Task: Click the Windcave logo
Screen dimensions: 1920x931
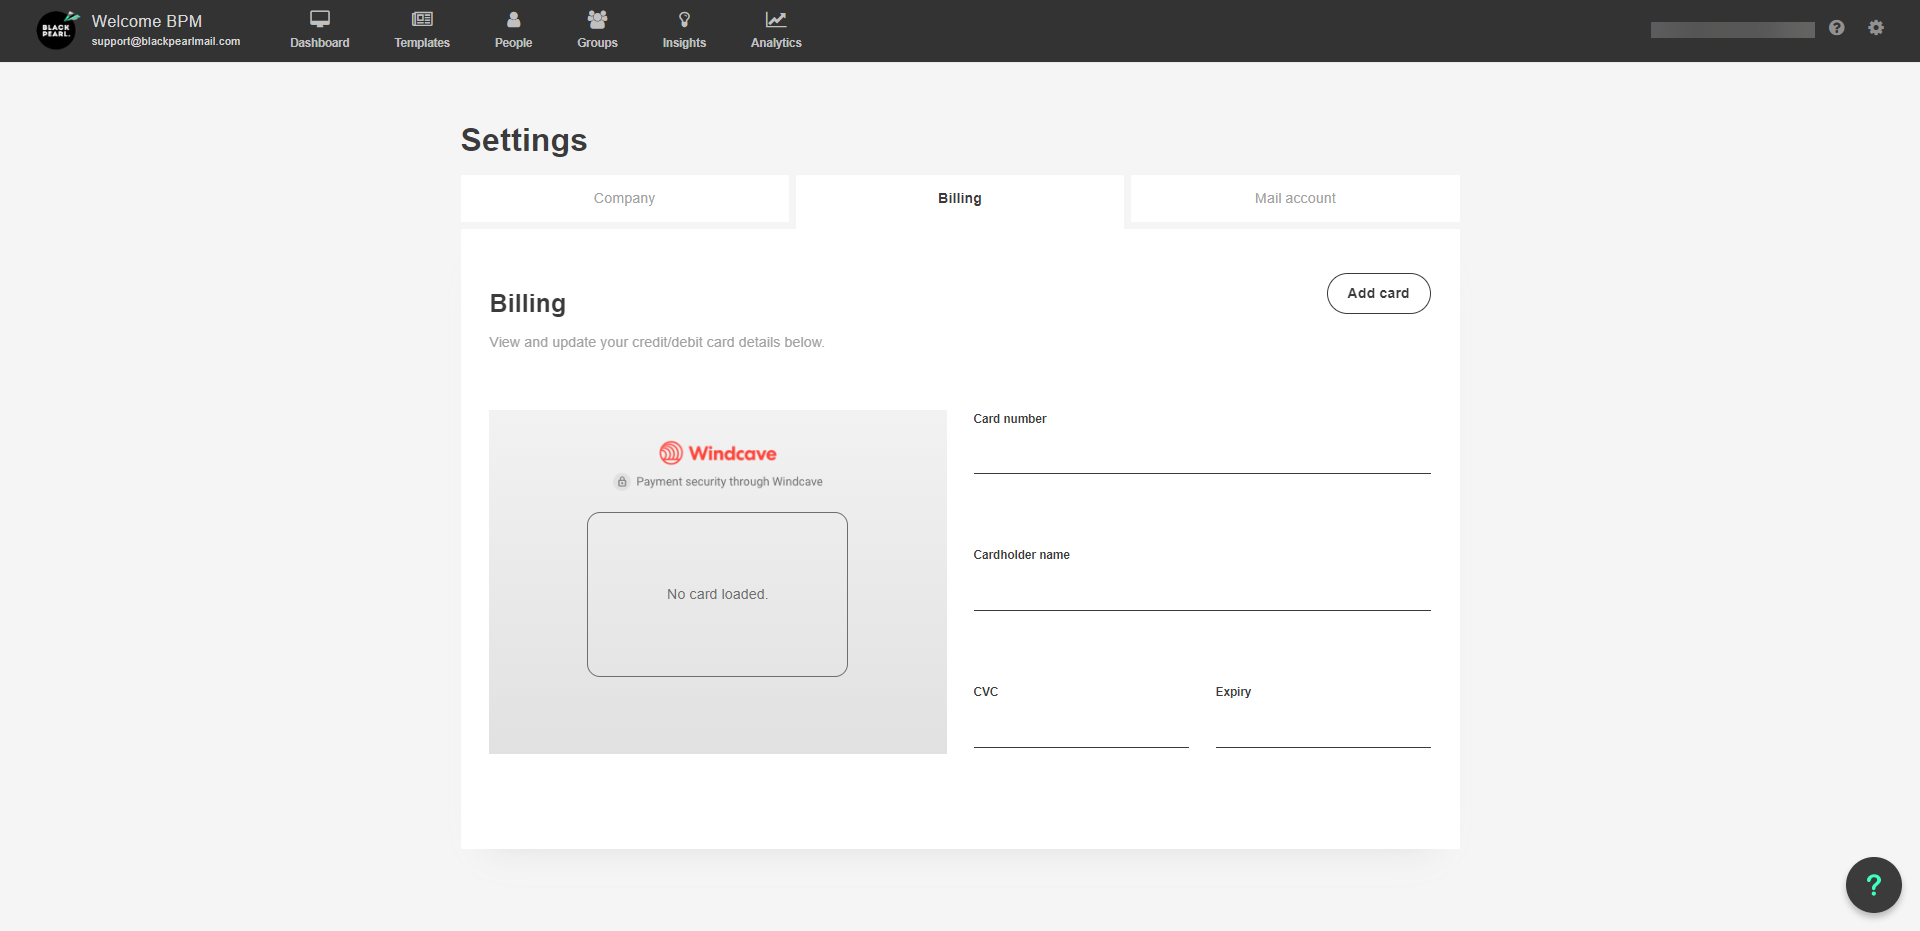Action: pyautogui.click(x=718, y=453)
